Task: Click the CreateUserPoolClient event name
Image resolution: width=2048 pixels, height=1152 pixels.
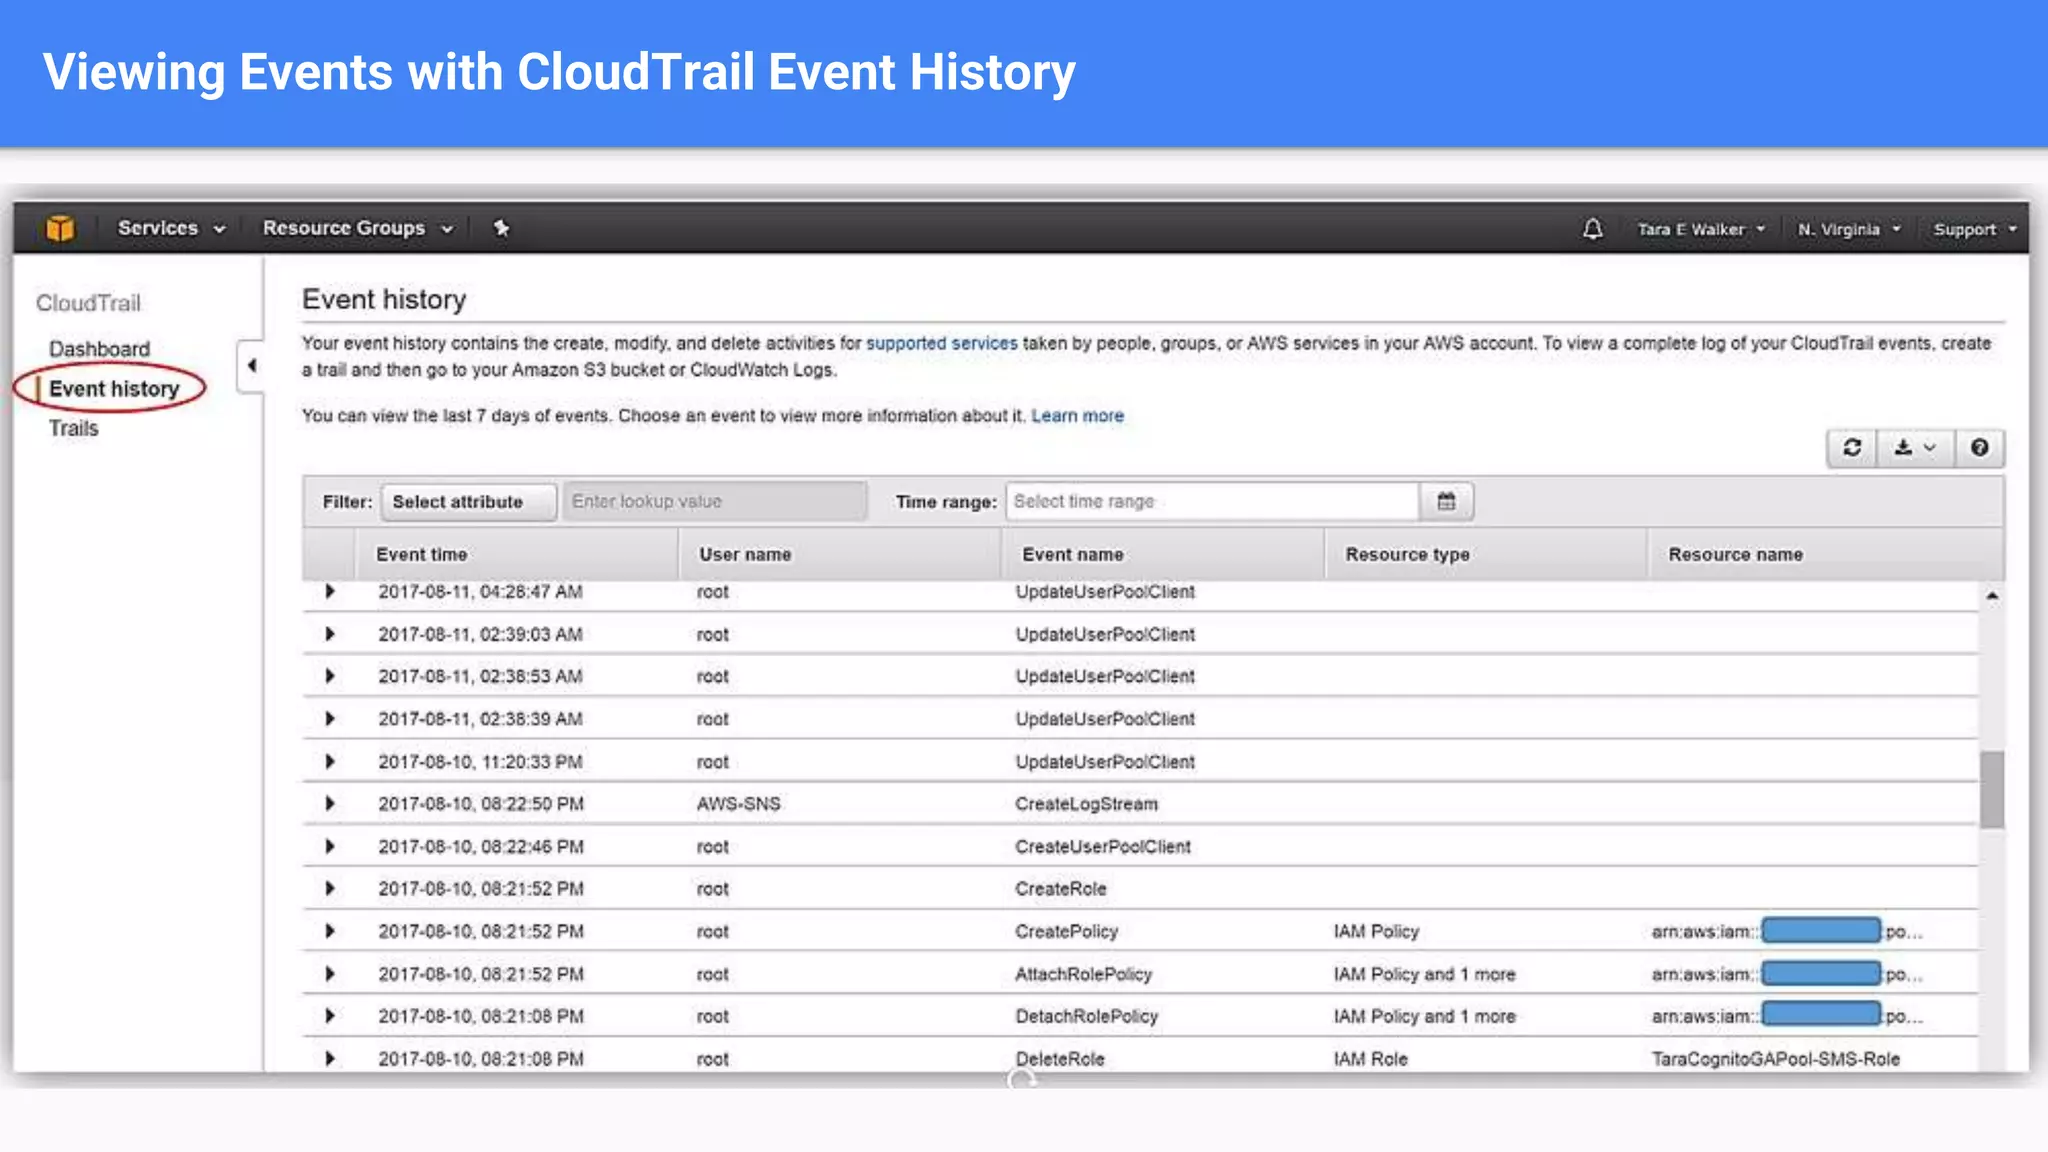Action: click(x=1102, y=847)
